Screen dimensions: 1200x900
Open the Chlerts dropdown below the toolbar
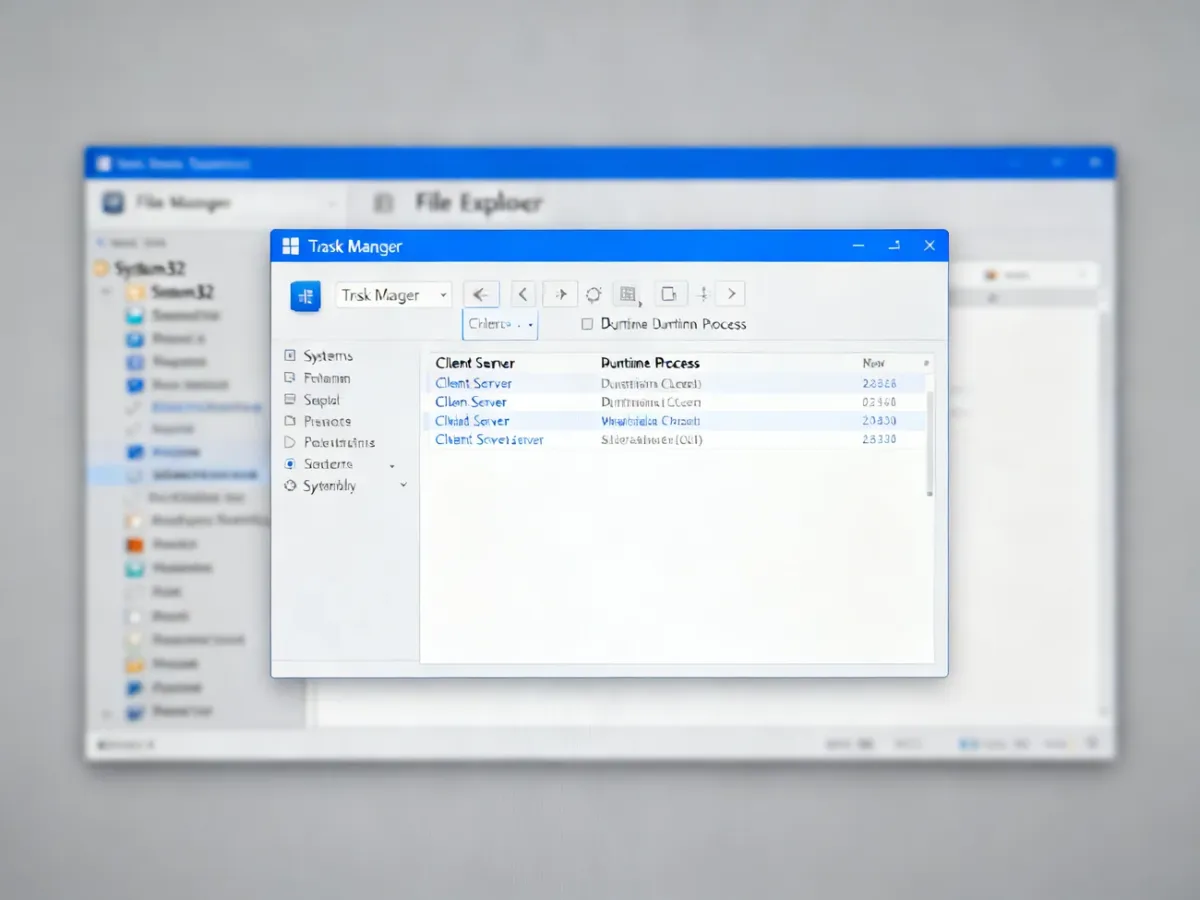coord(500,324)
